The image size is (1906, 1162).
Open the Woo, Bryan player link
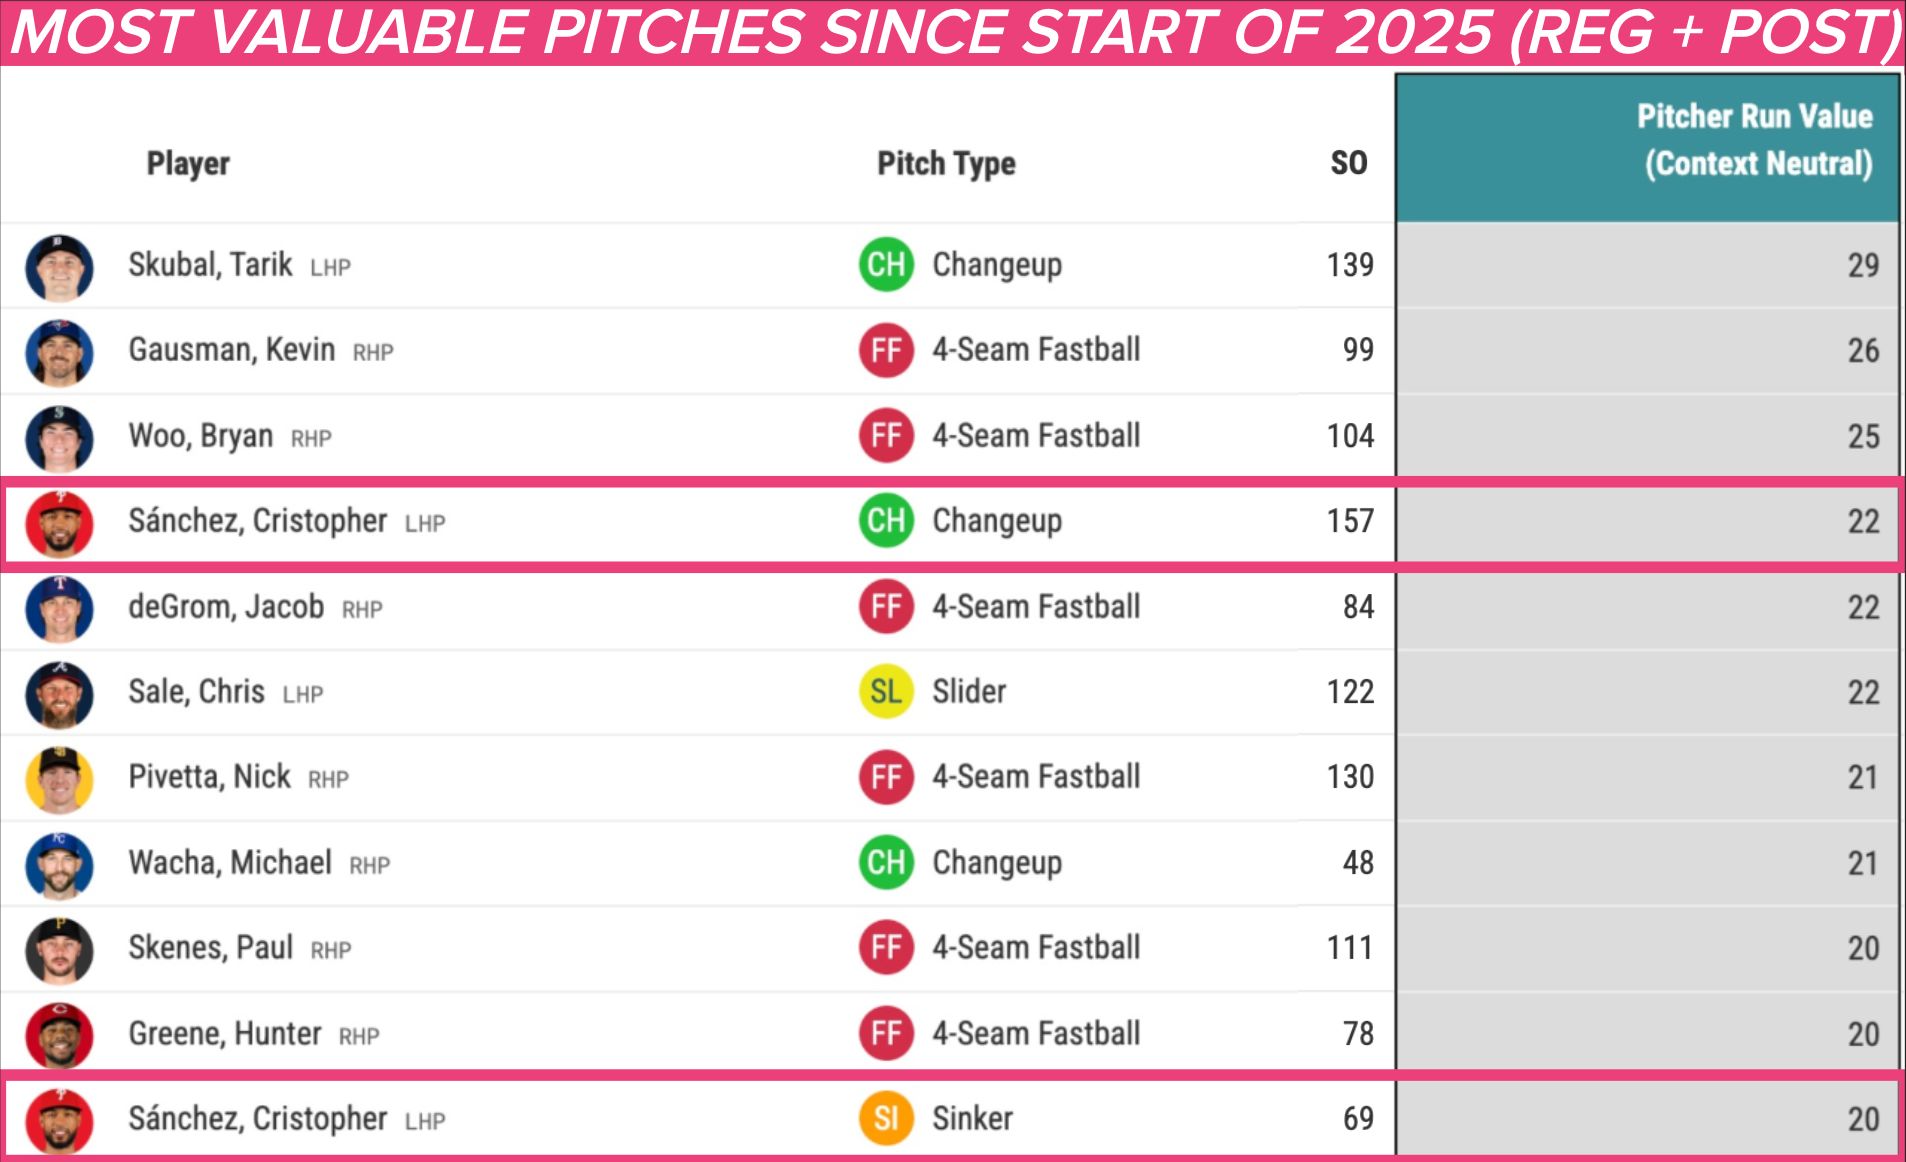click(200, 436)
